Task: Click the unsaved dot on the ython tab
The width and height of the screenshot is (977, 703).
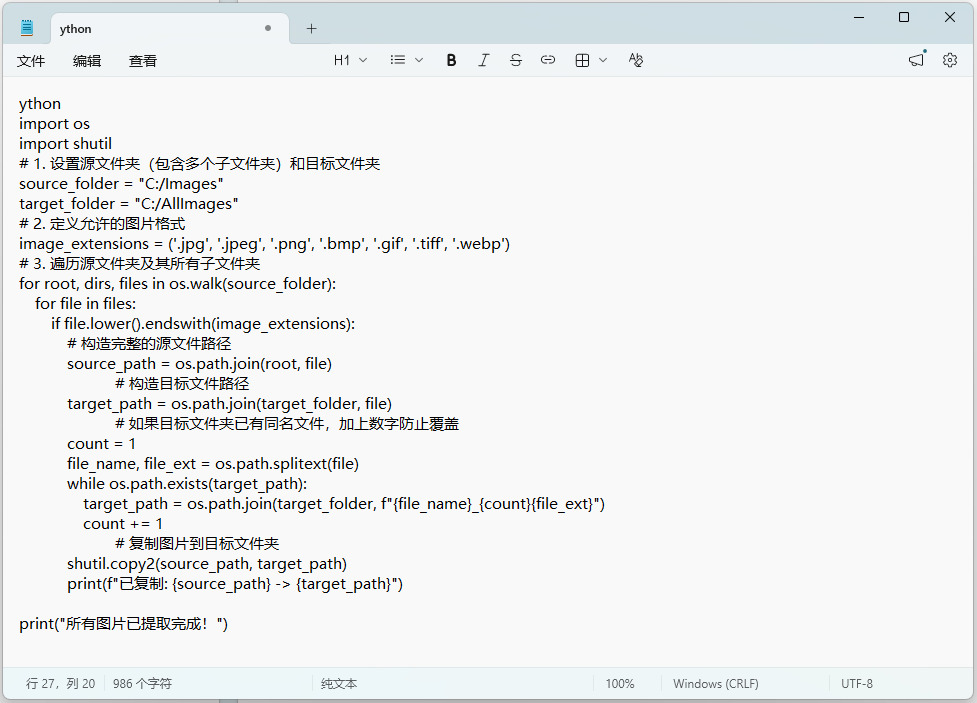Action: tap(268, 28)
